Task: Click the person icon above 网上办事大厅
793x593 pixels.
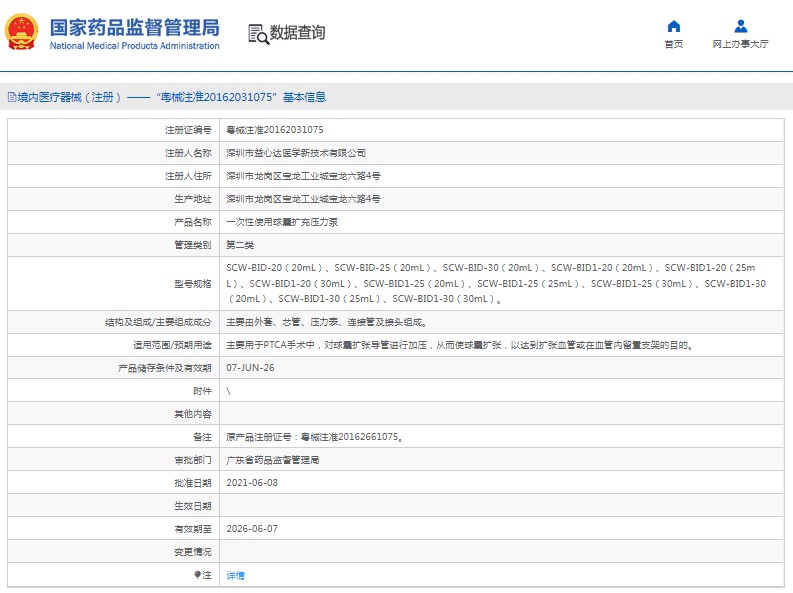Action: point(740,26)
